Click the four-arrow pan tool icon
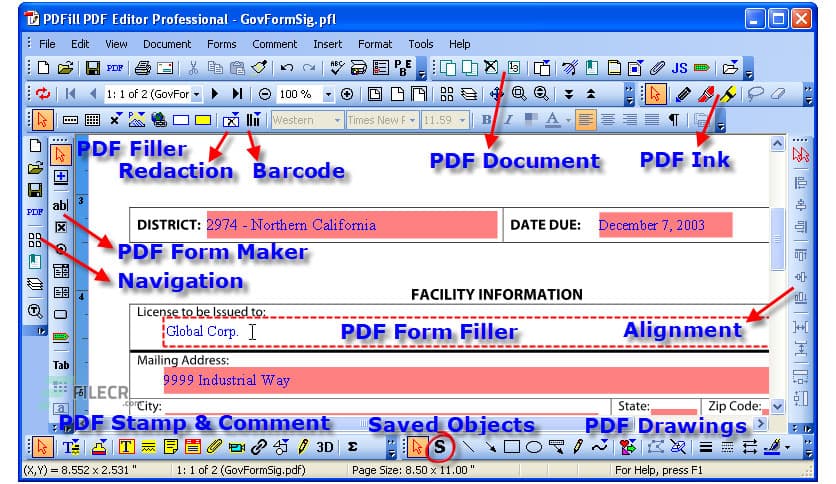Screen dimensions: 836x484 496,94
